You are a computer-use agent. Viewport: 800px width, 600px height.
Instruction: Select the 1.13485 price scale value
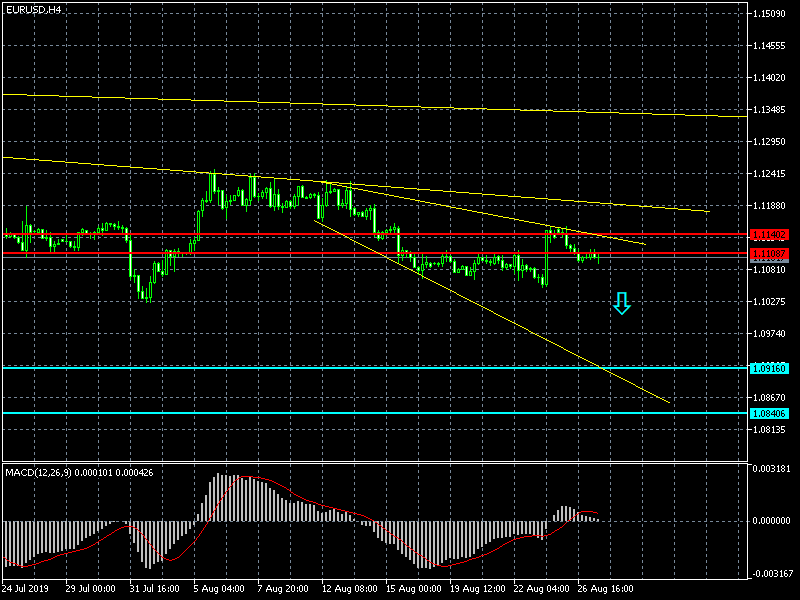(x=769, y=110)
